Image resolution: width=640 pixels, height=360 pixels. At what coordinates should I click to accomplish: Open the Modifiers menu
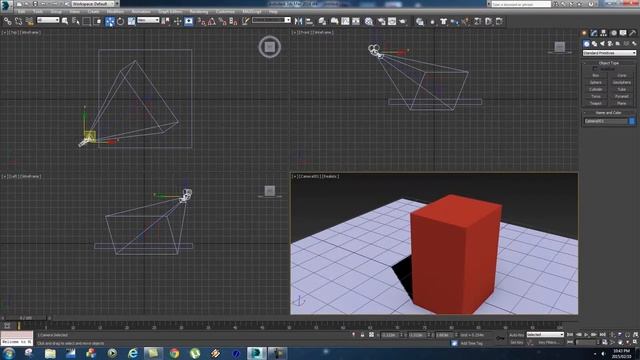coord(116,12)
